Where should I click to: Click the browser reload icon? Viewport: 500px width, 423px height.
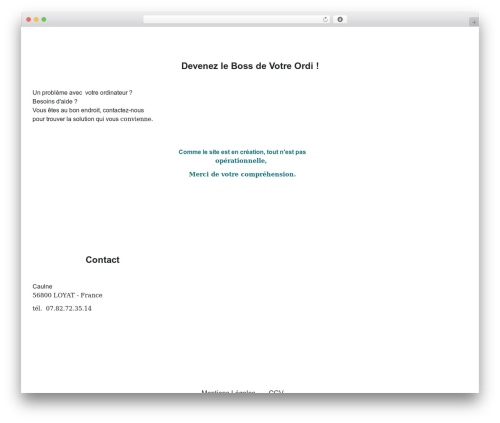325,19
